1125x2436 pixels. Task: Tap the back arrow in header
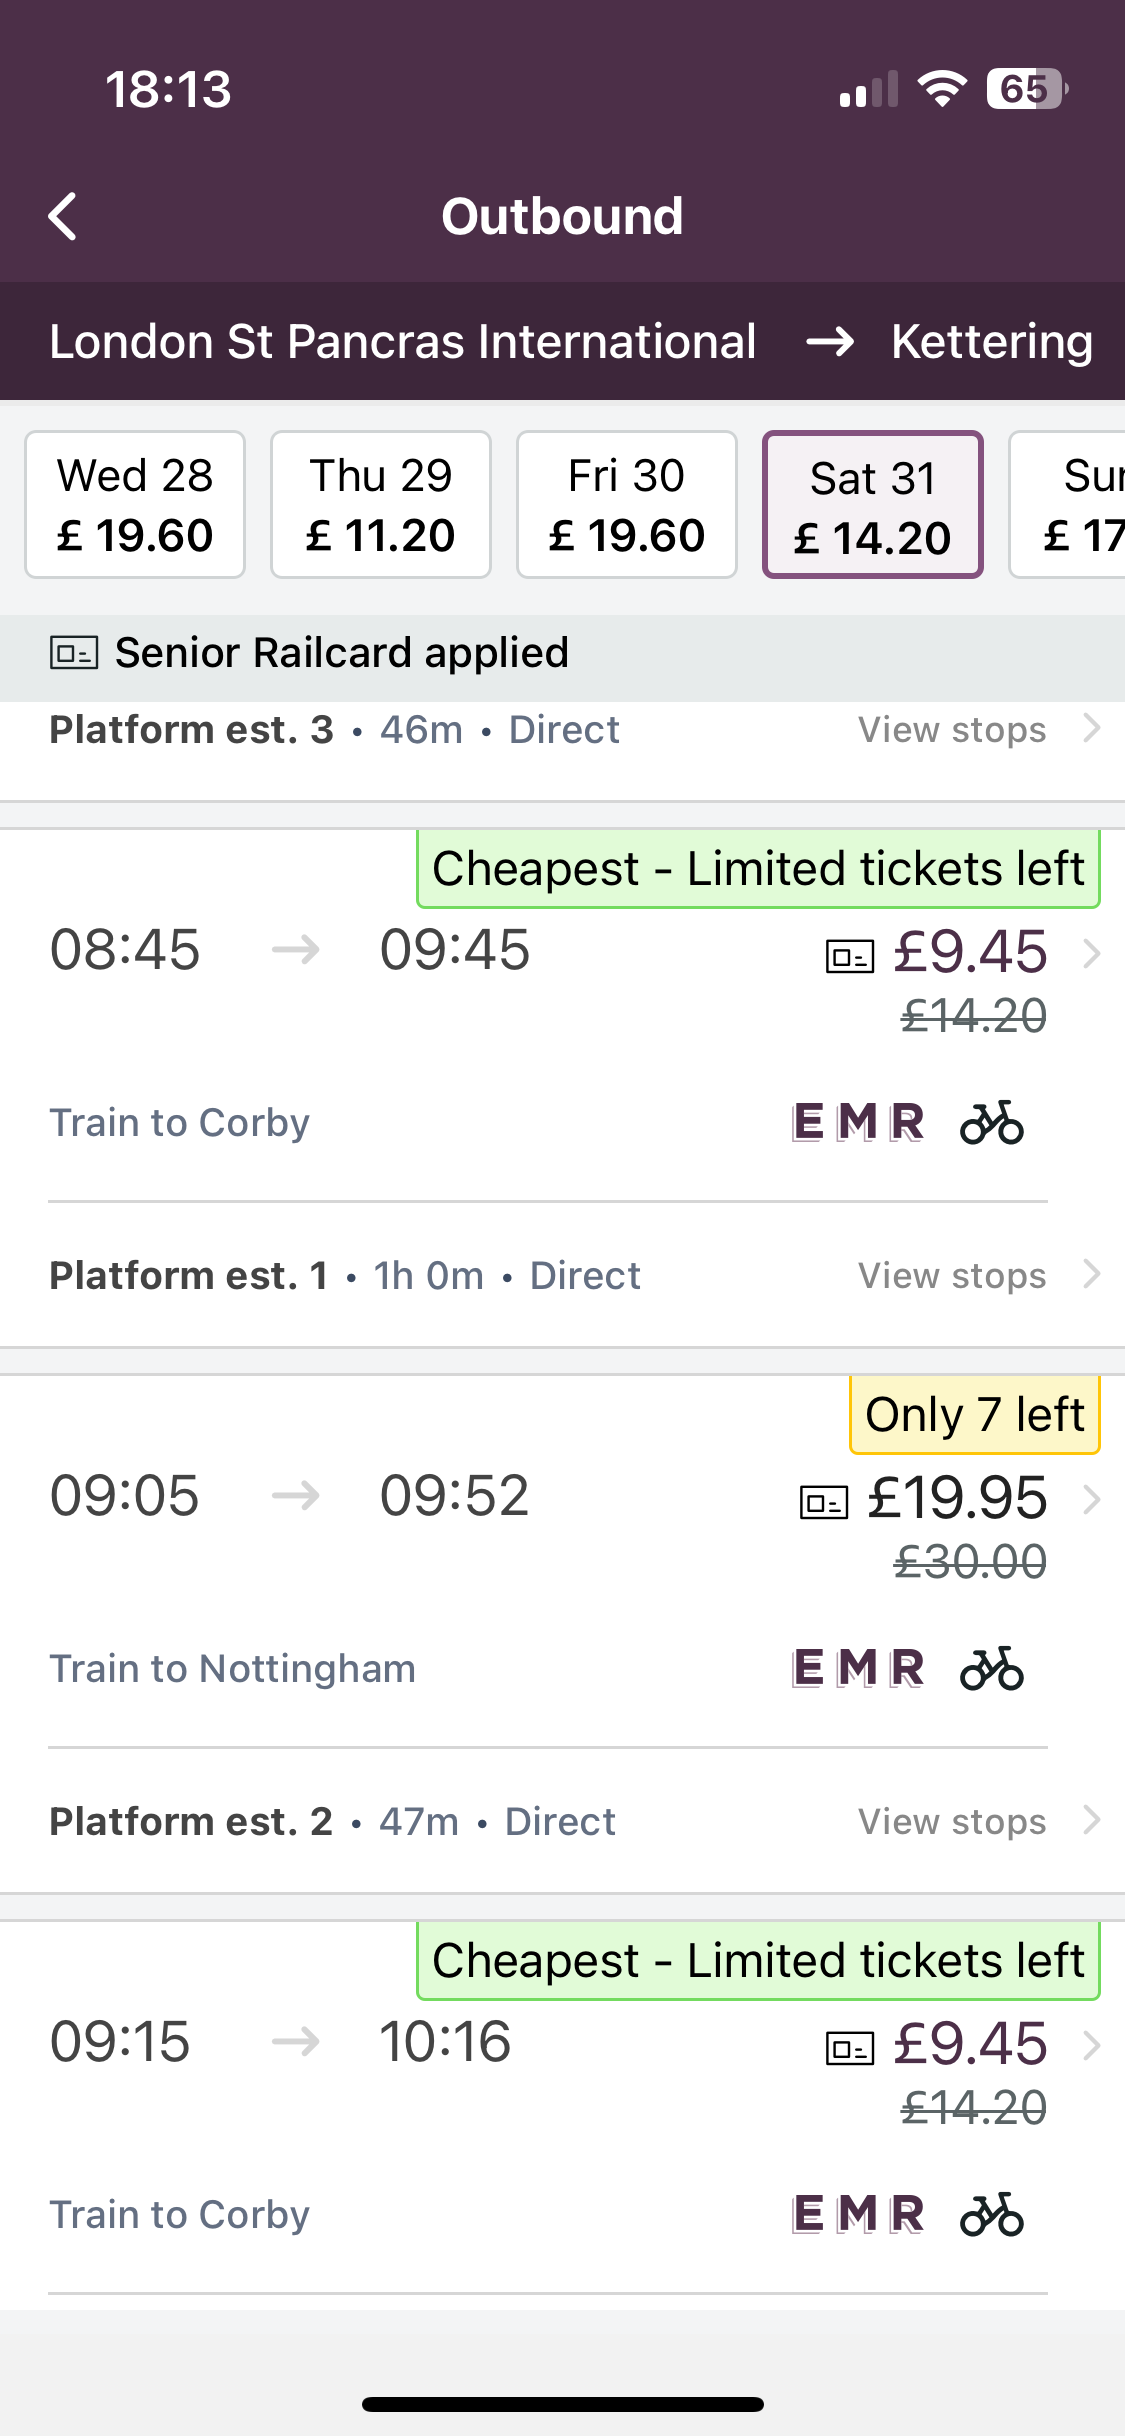[x=63, y=216]
